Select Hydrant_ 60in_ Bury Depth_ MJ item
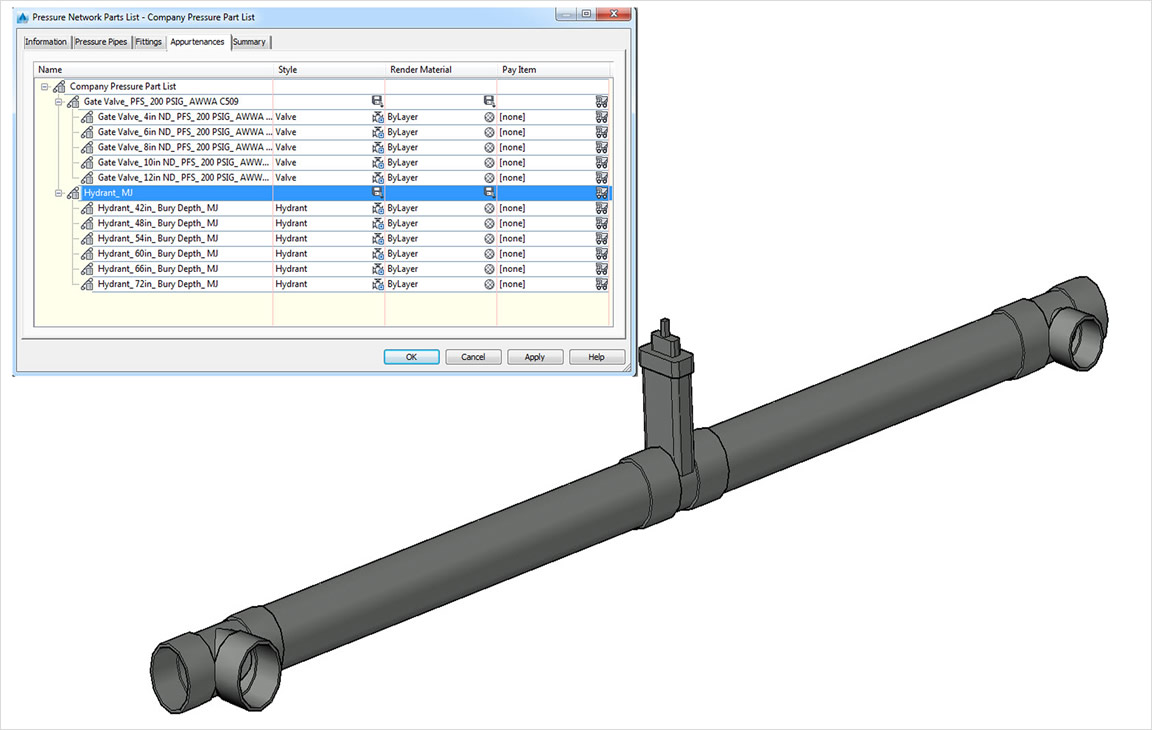 click(x=158, y=254)
